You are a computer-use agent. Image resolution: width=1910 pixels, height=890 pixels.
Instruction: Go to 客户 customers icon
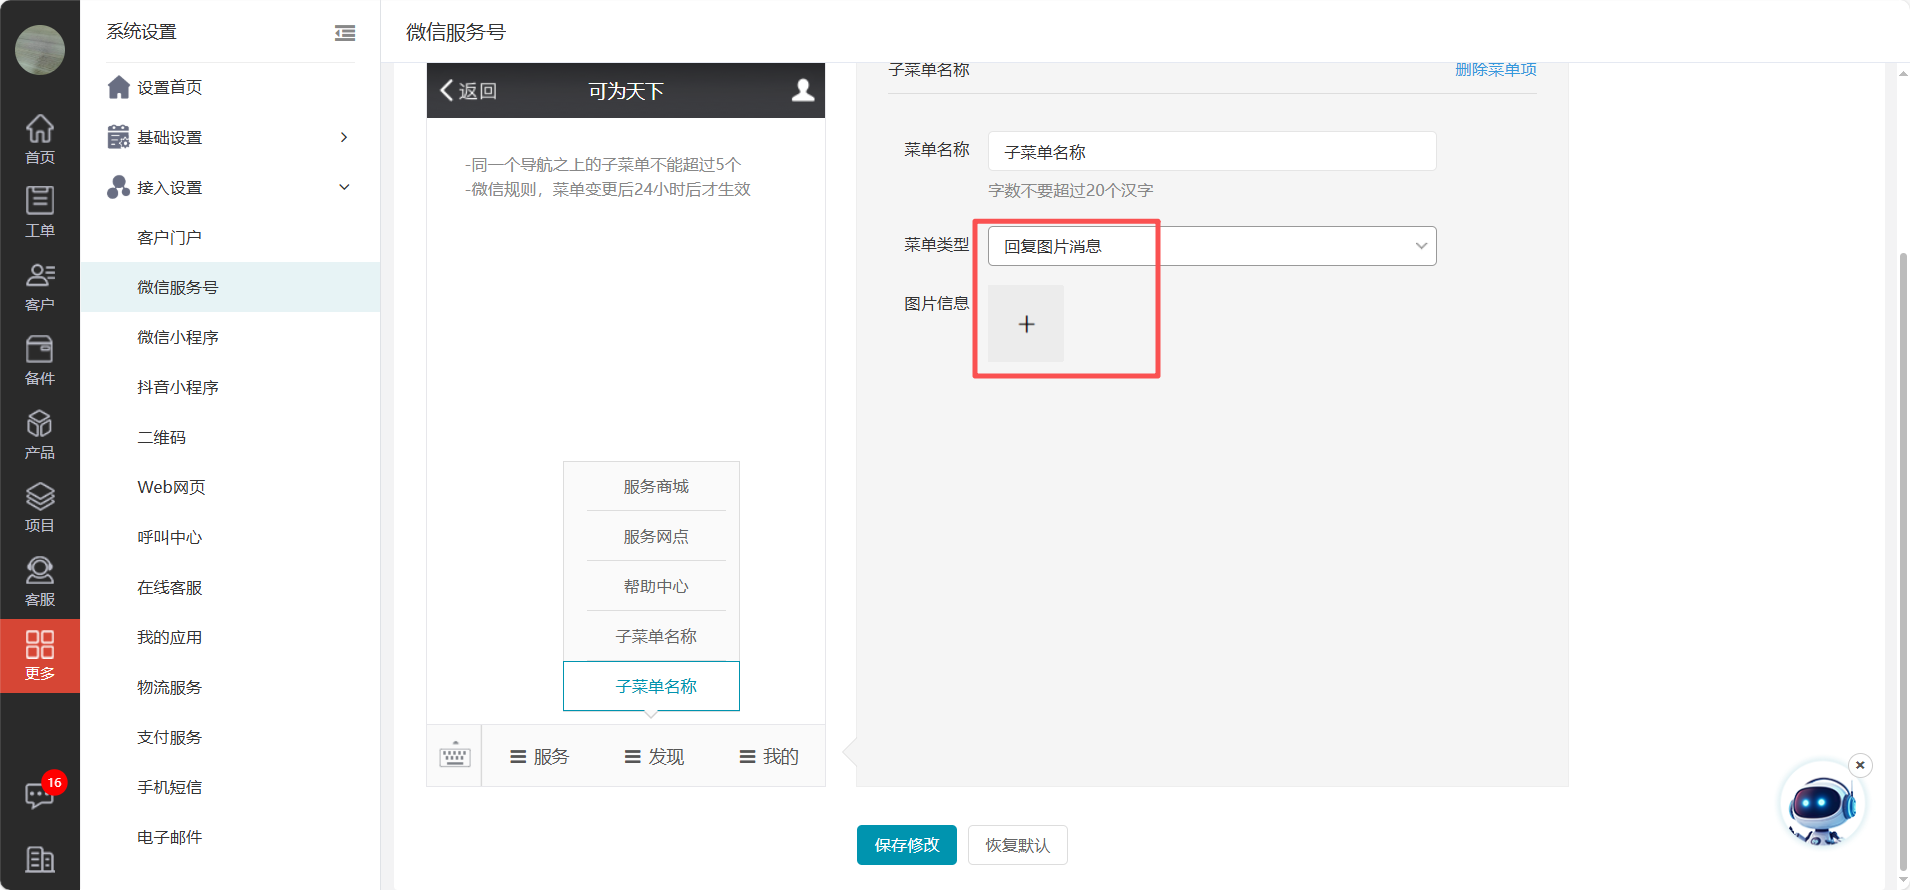39,286
